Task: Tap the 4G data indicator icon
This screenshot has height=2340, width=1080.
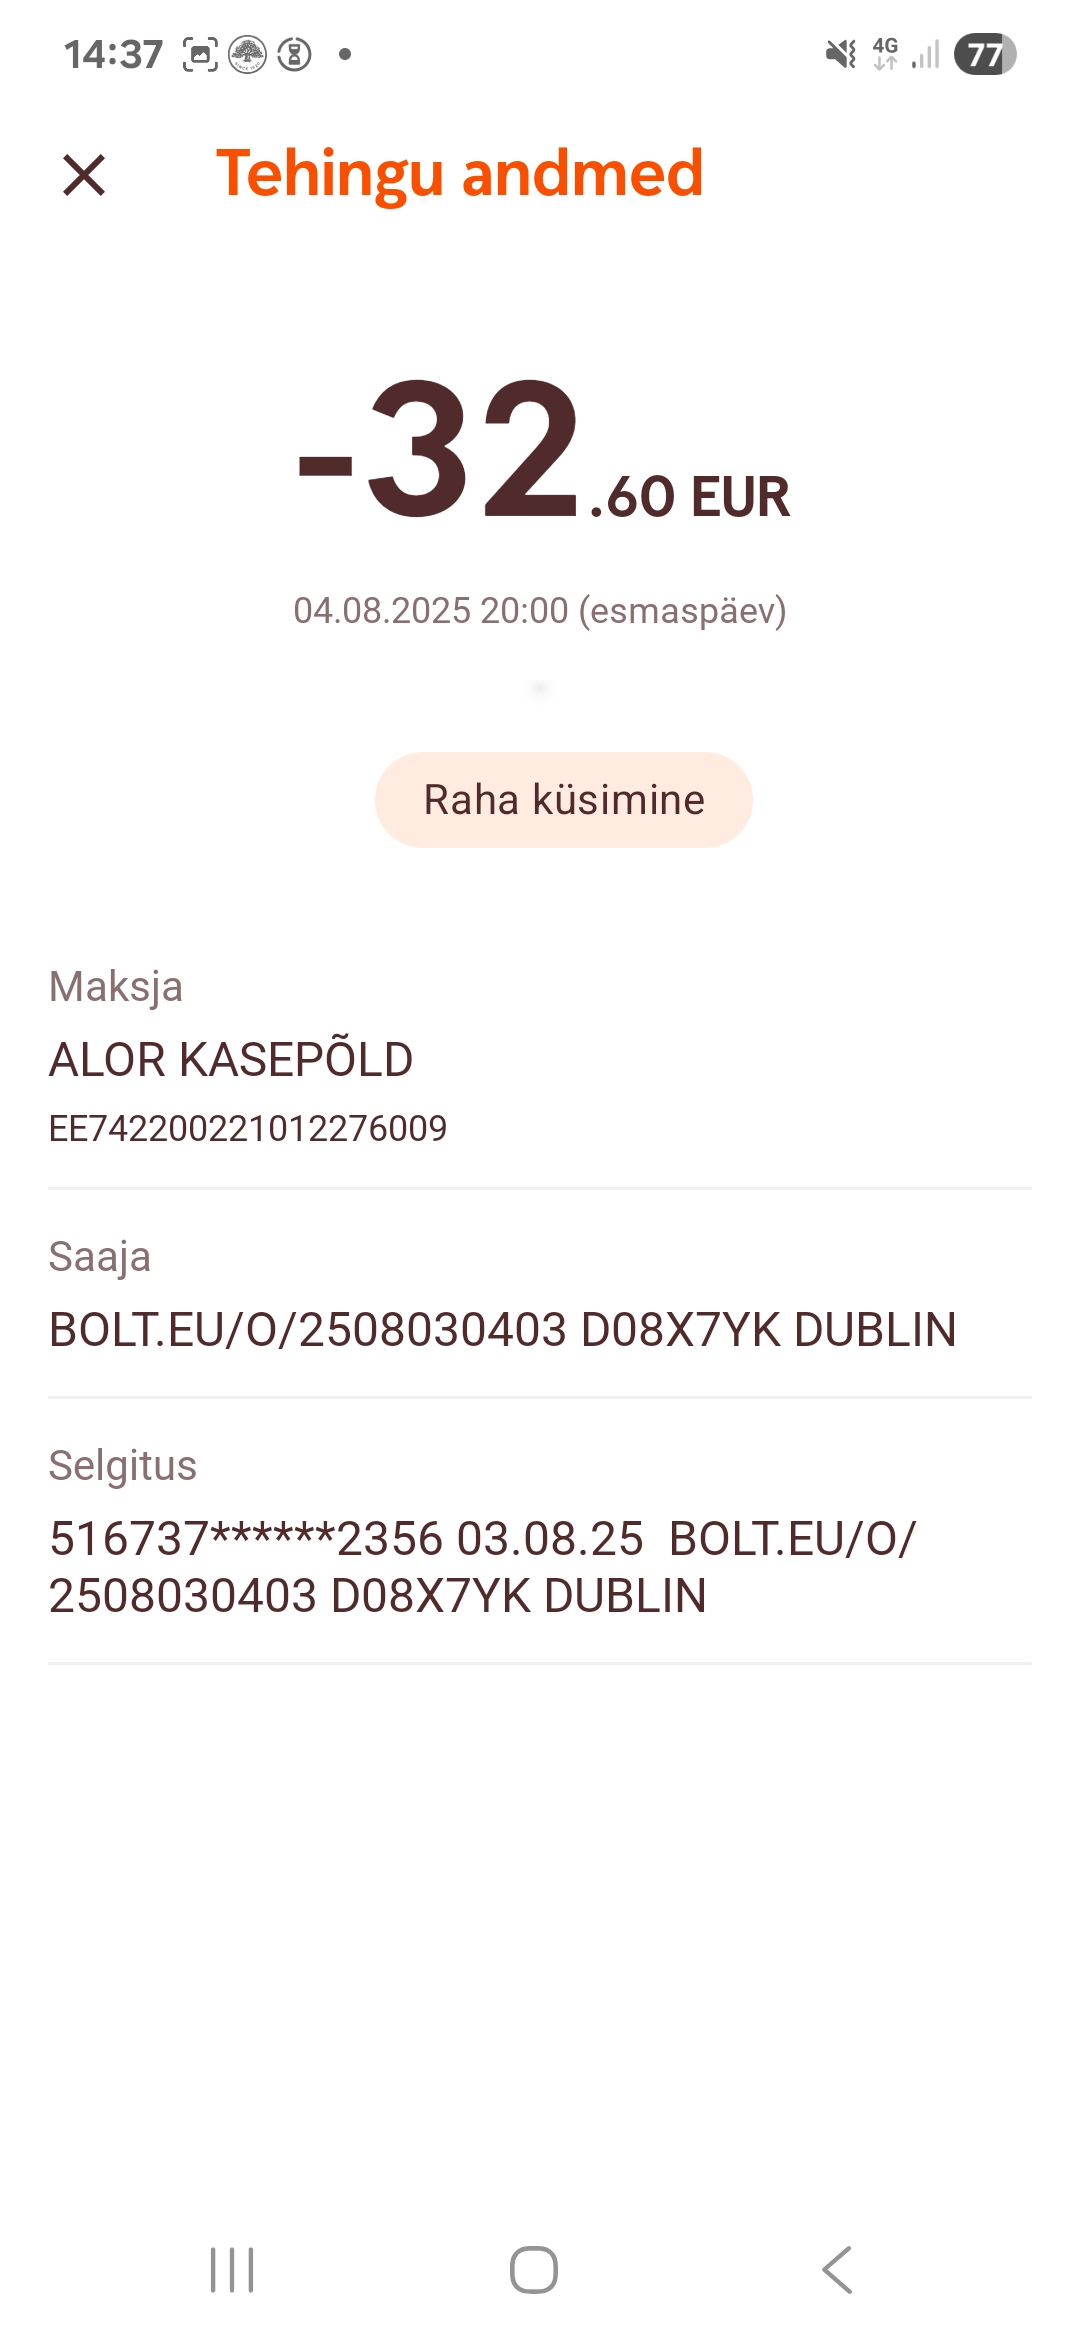Action: pyautogui.click(x=885, y=54)
